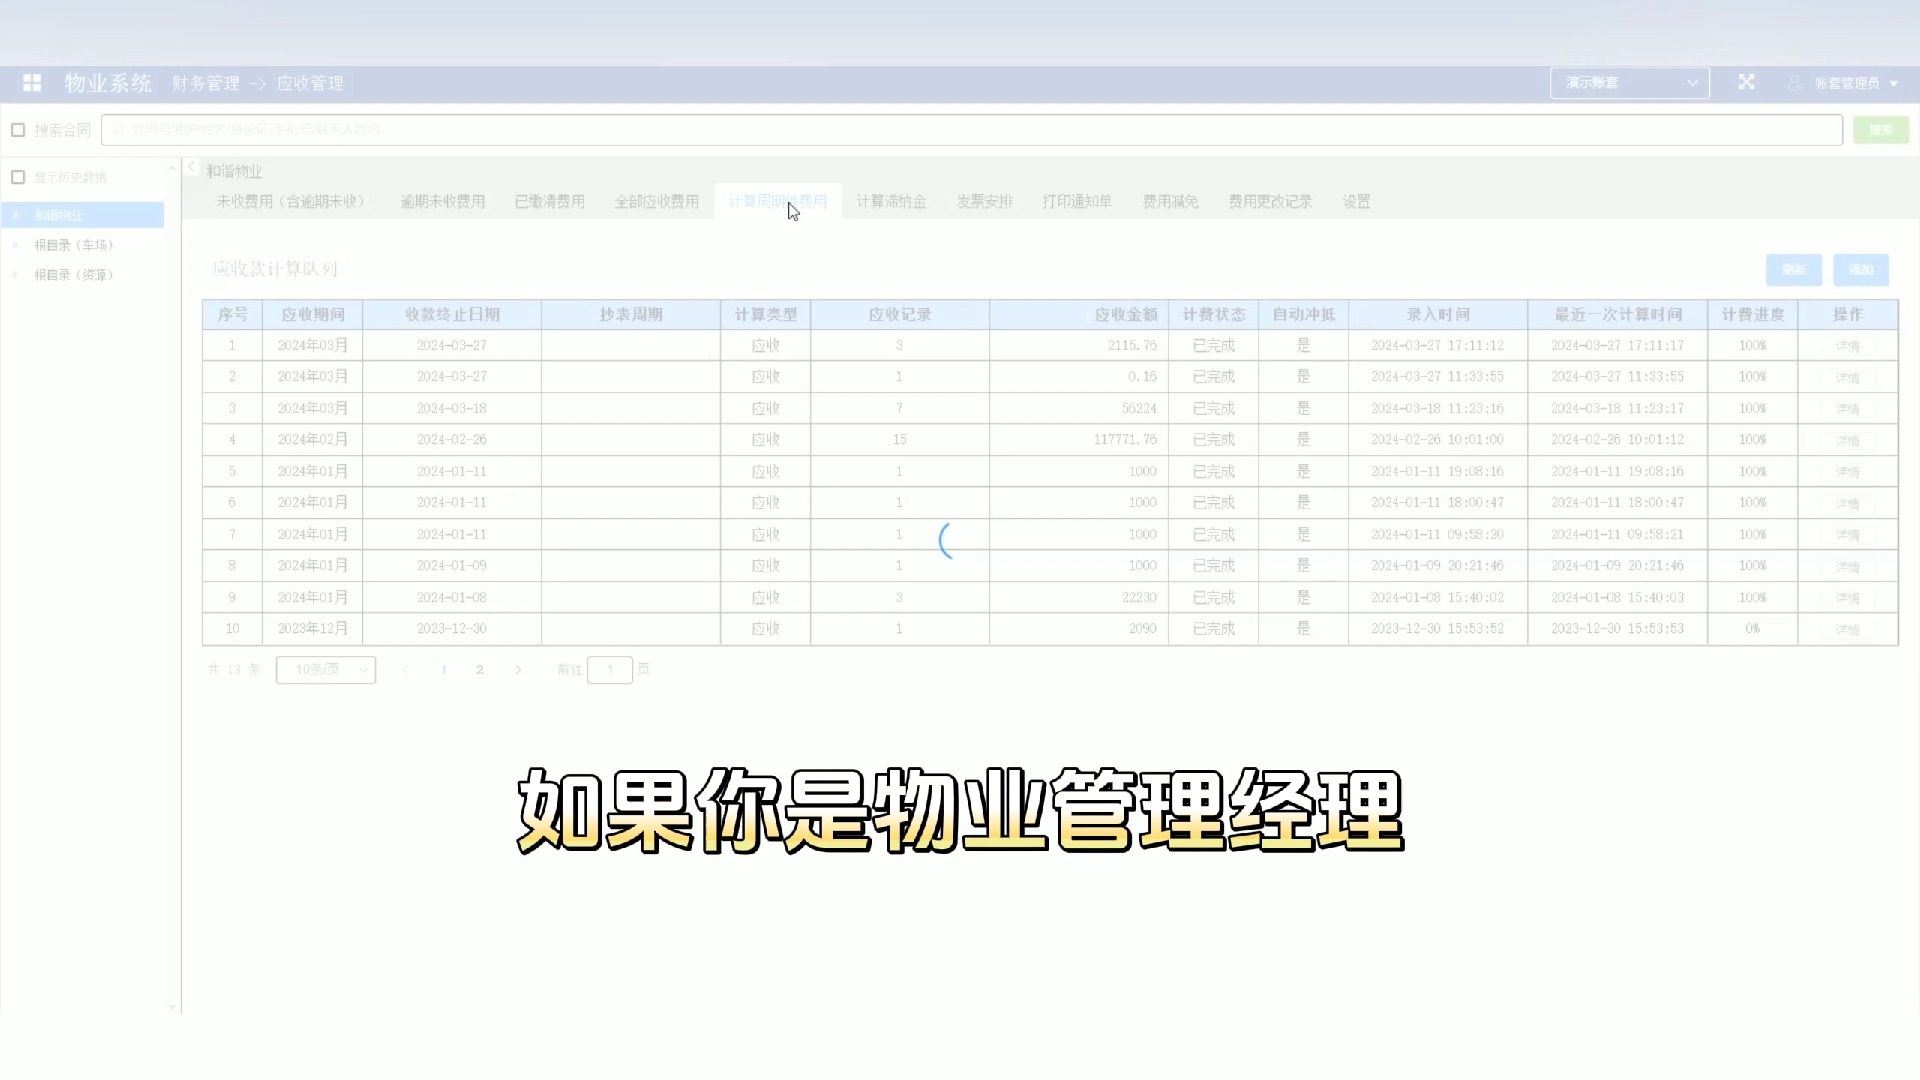Viewport: 1920px width, 1080px height.
Task: Open the 设置 tab
Action: point(1357,202)
